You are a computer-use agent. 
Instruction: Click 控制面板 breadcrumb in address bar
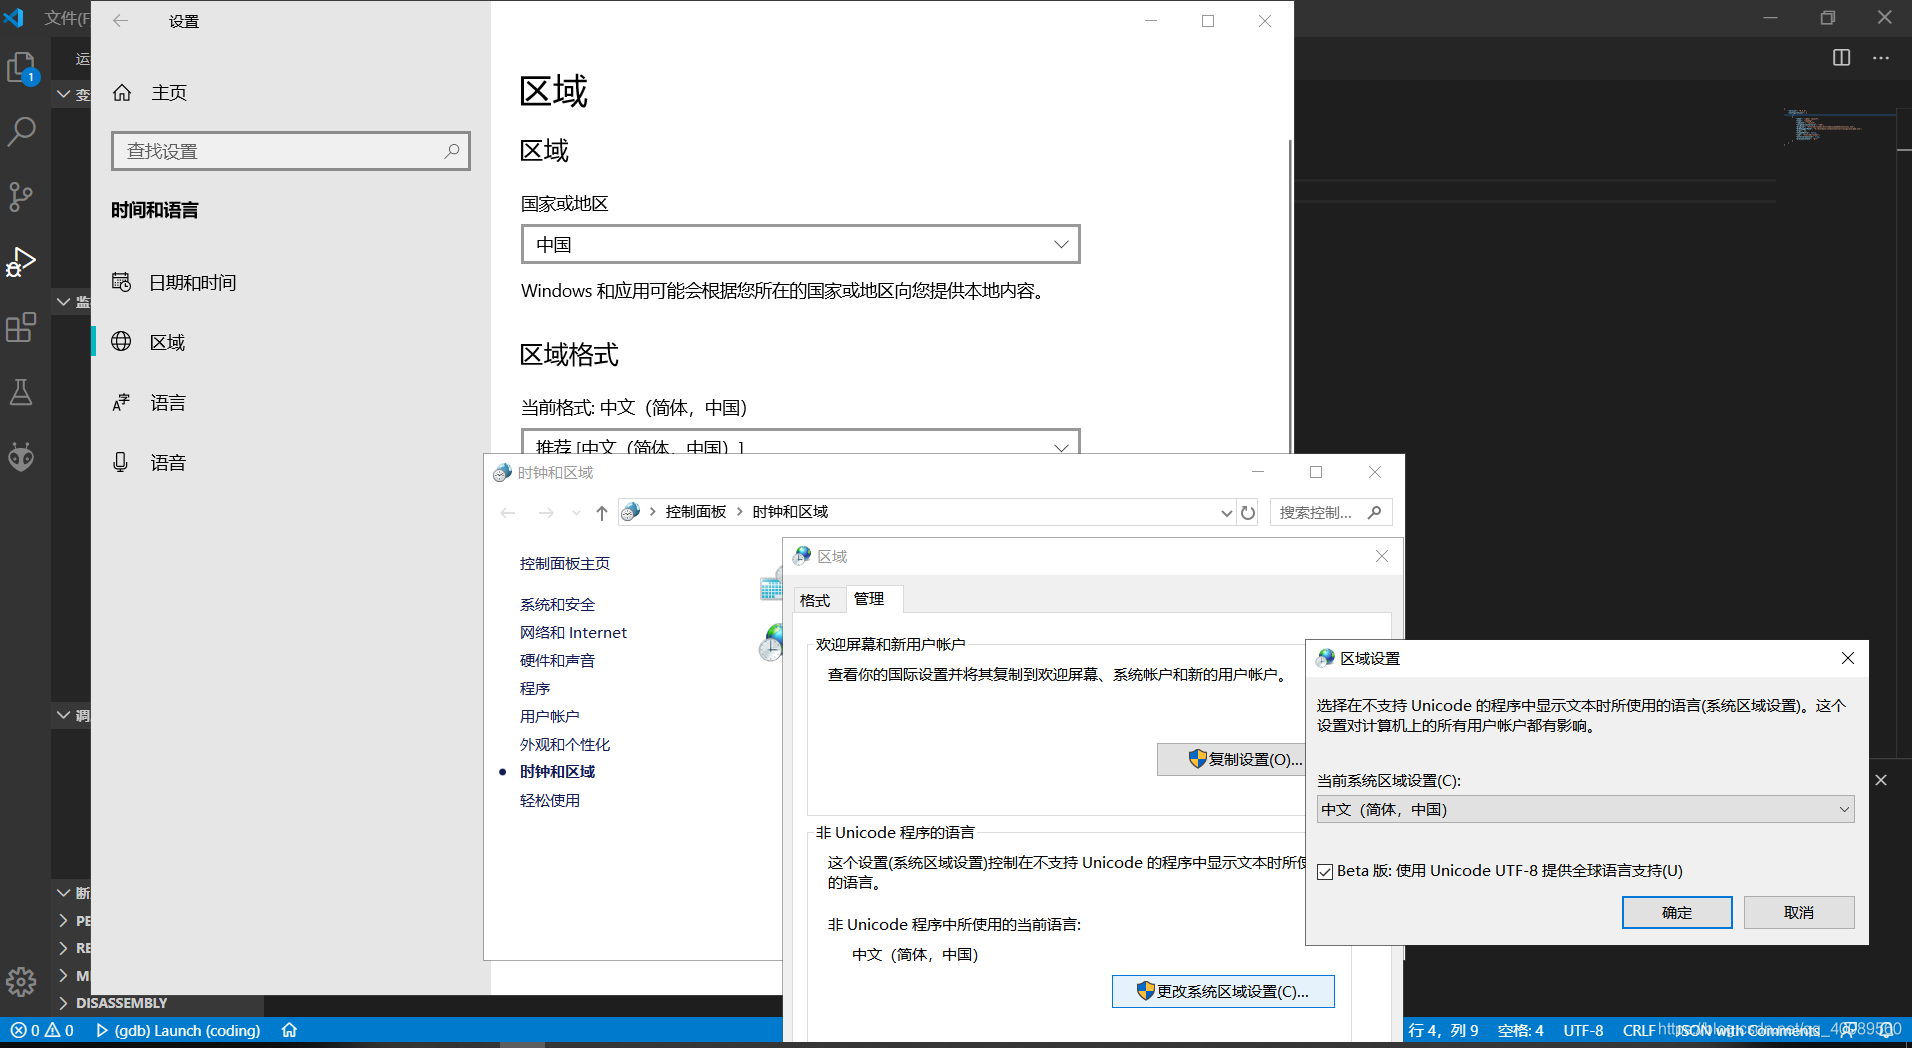coord(696,512)
